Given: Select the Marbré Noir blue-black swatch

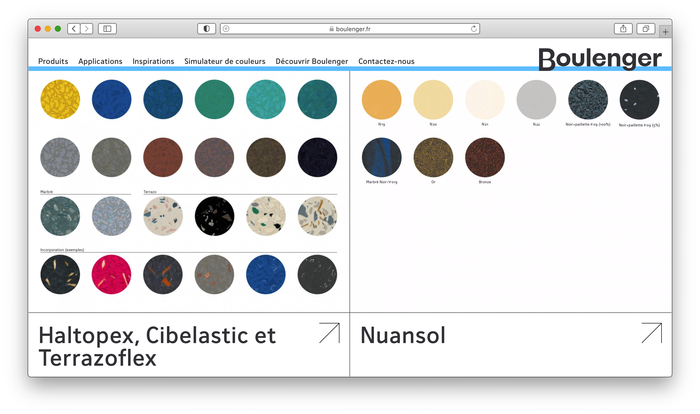Looking at the screenshot, I should pyautogui.click(x=382, y=157).
